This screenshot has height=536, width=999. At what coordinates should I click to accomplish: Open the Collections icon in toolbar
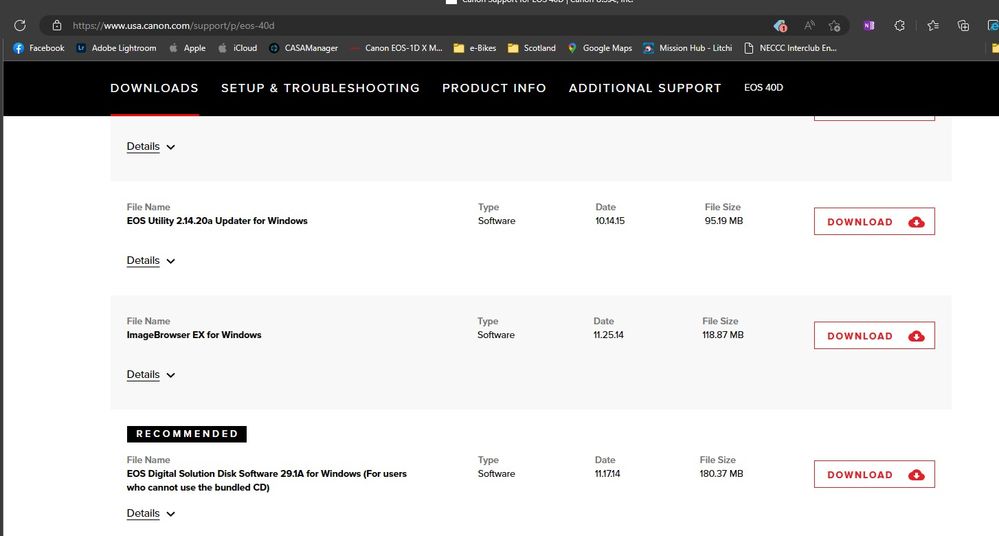pyautogui.click(x=963, y=25)
